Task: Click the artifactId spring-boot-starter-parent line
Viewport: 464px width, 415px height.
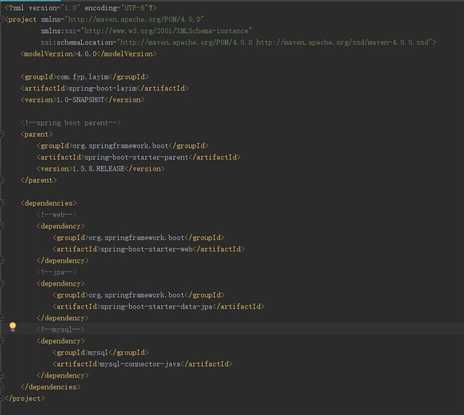Action: (x=139, y=157)
